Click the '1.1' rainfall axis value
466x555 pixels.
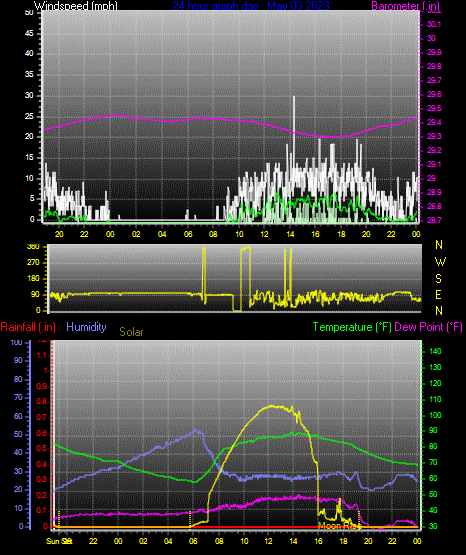(x=42, y=355)
